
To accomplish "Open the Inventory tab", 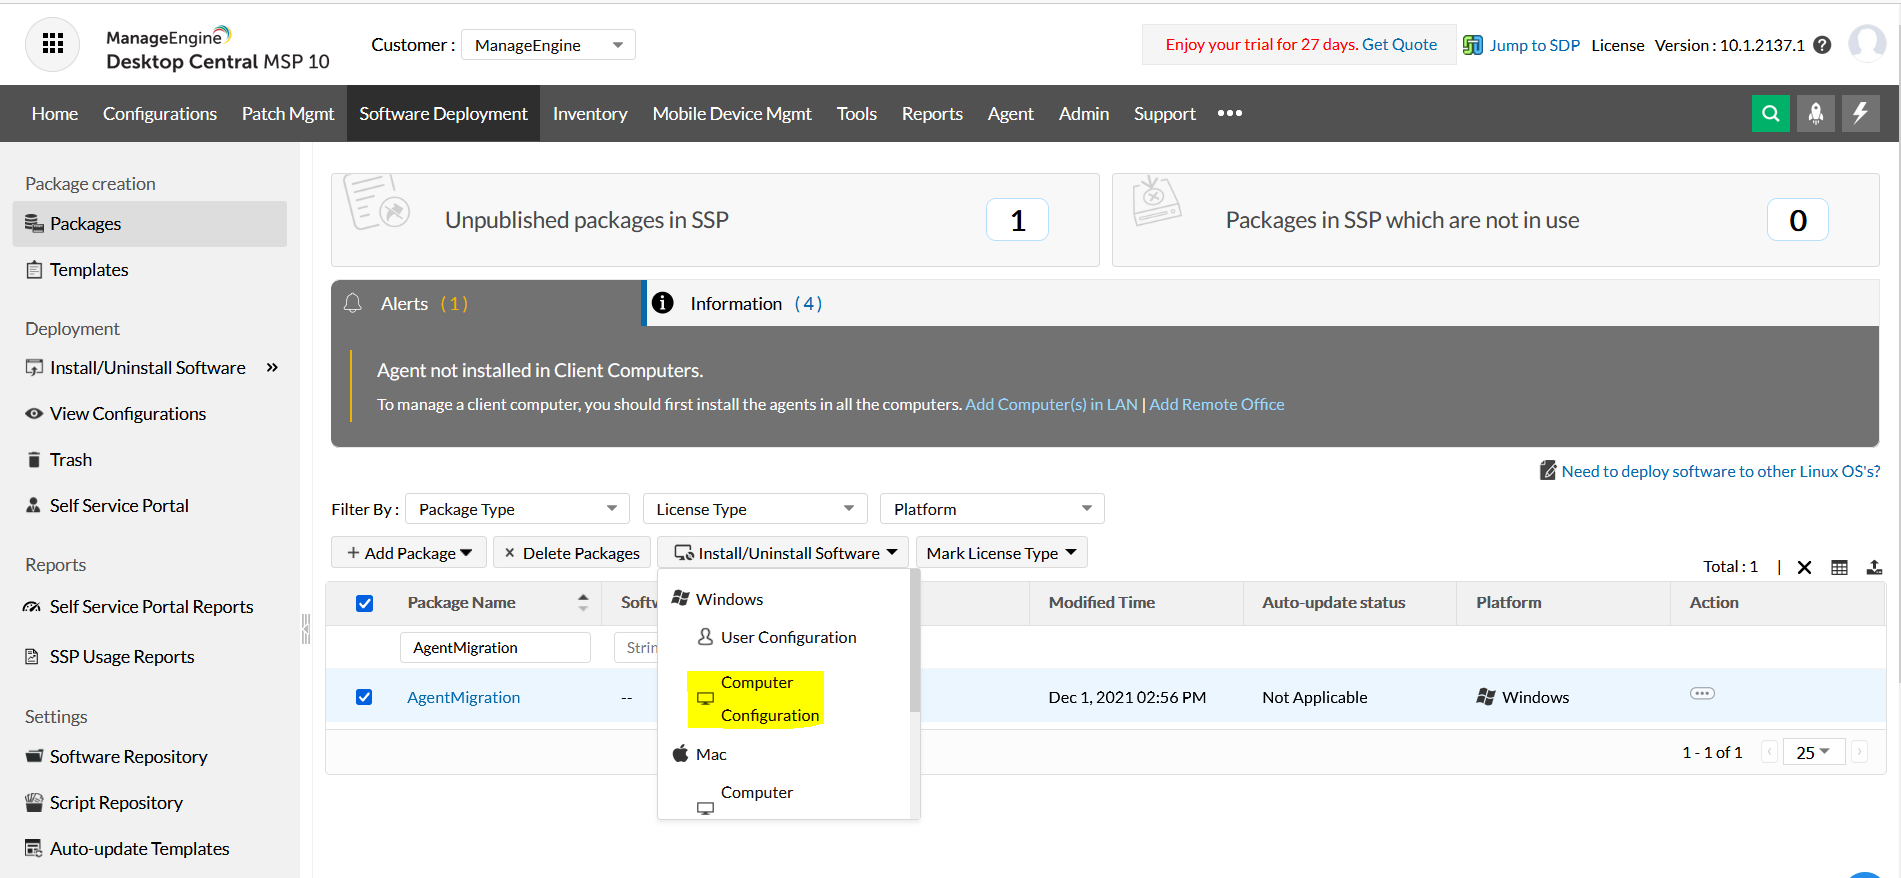I will (590, 113).
